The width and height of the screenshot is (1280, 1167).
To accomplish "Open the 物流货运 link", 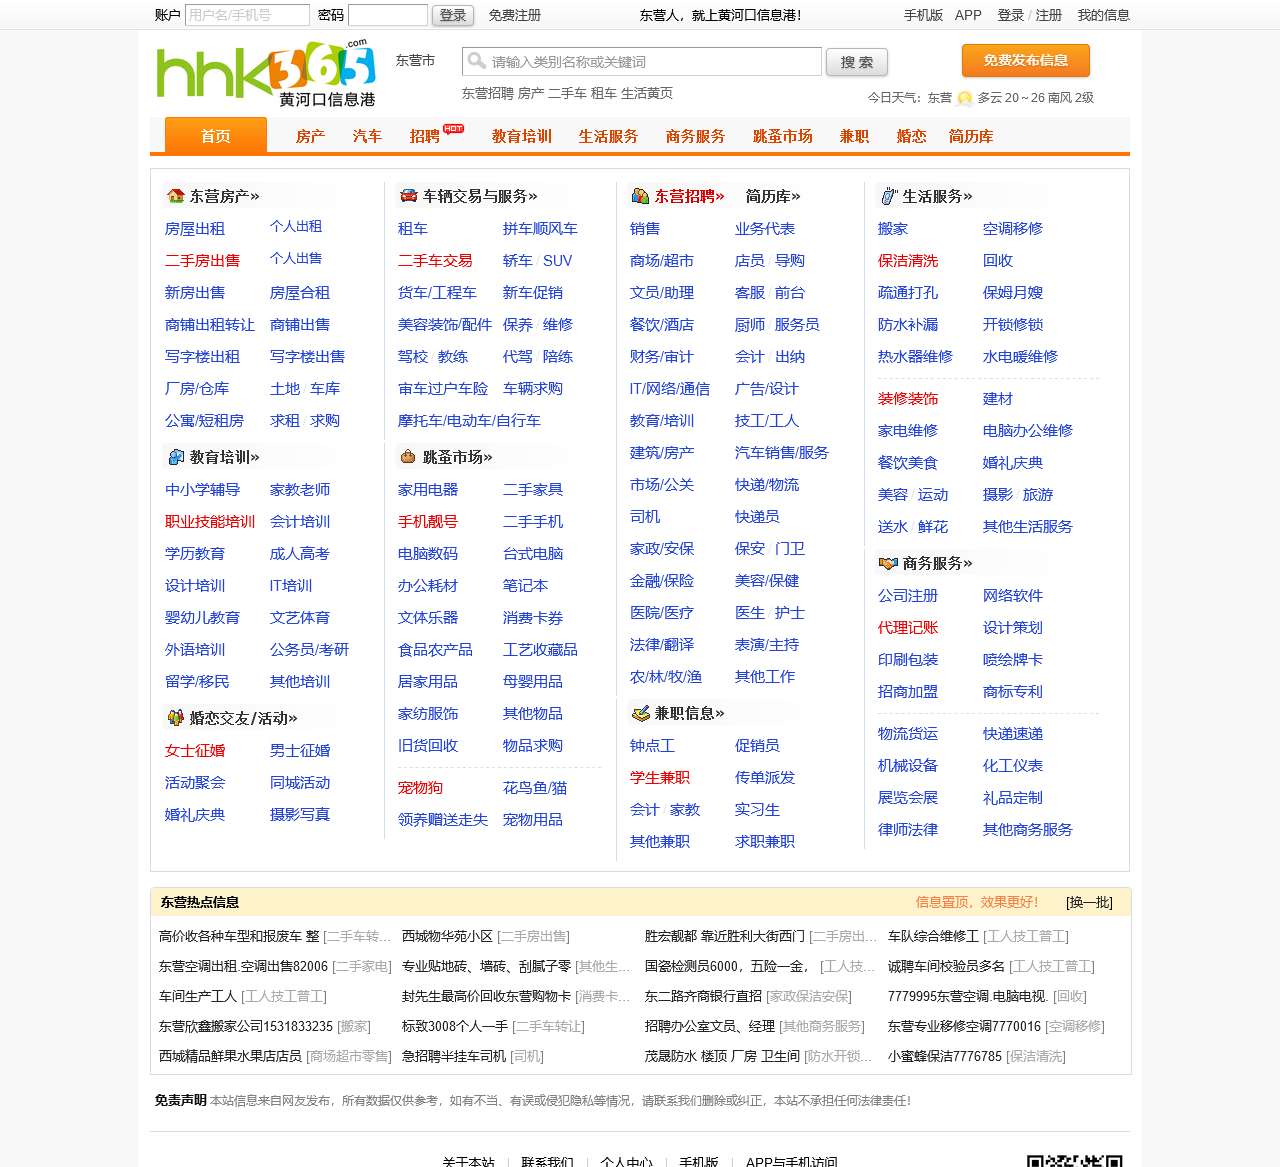I will point(908,734).
